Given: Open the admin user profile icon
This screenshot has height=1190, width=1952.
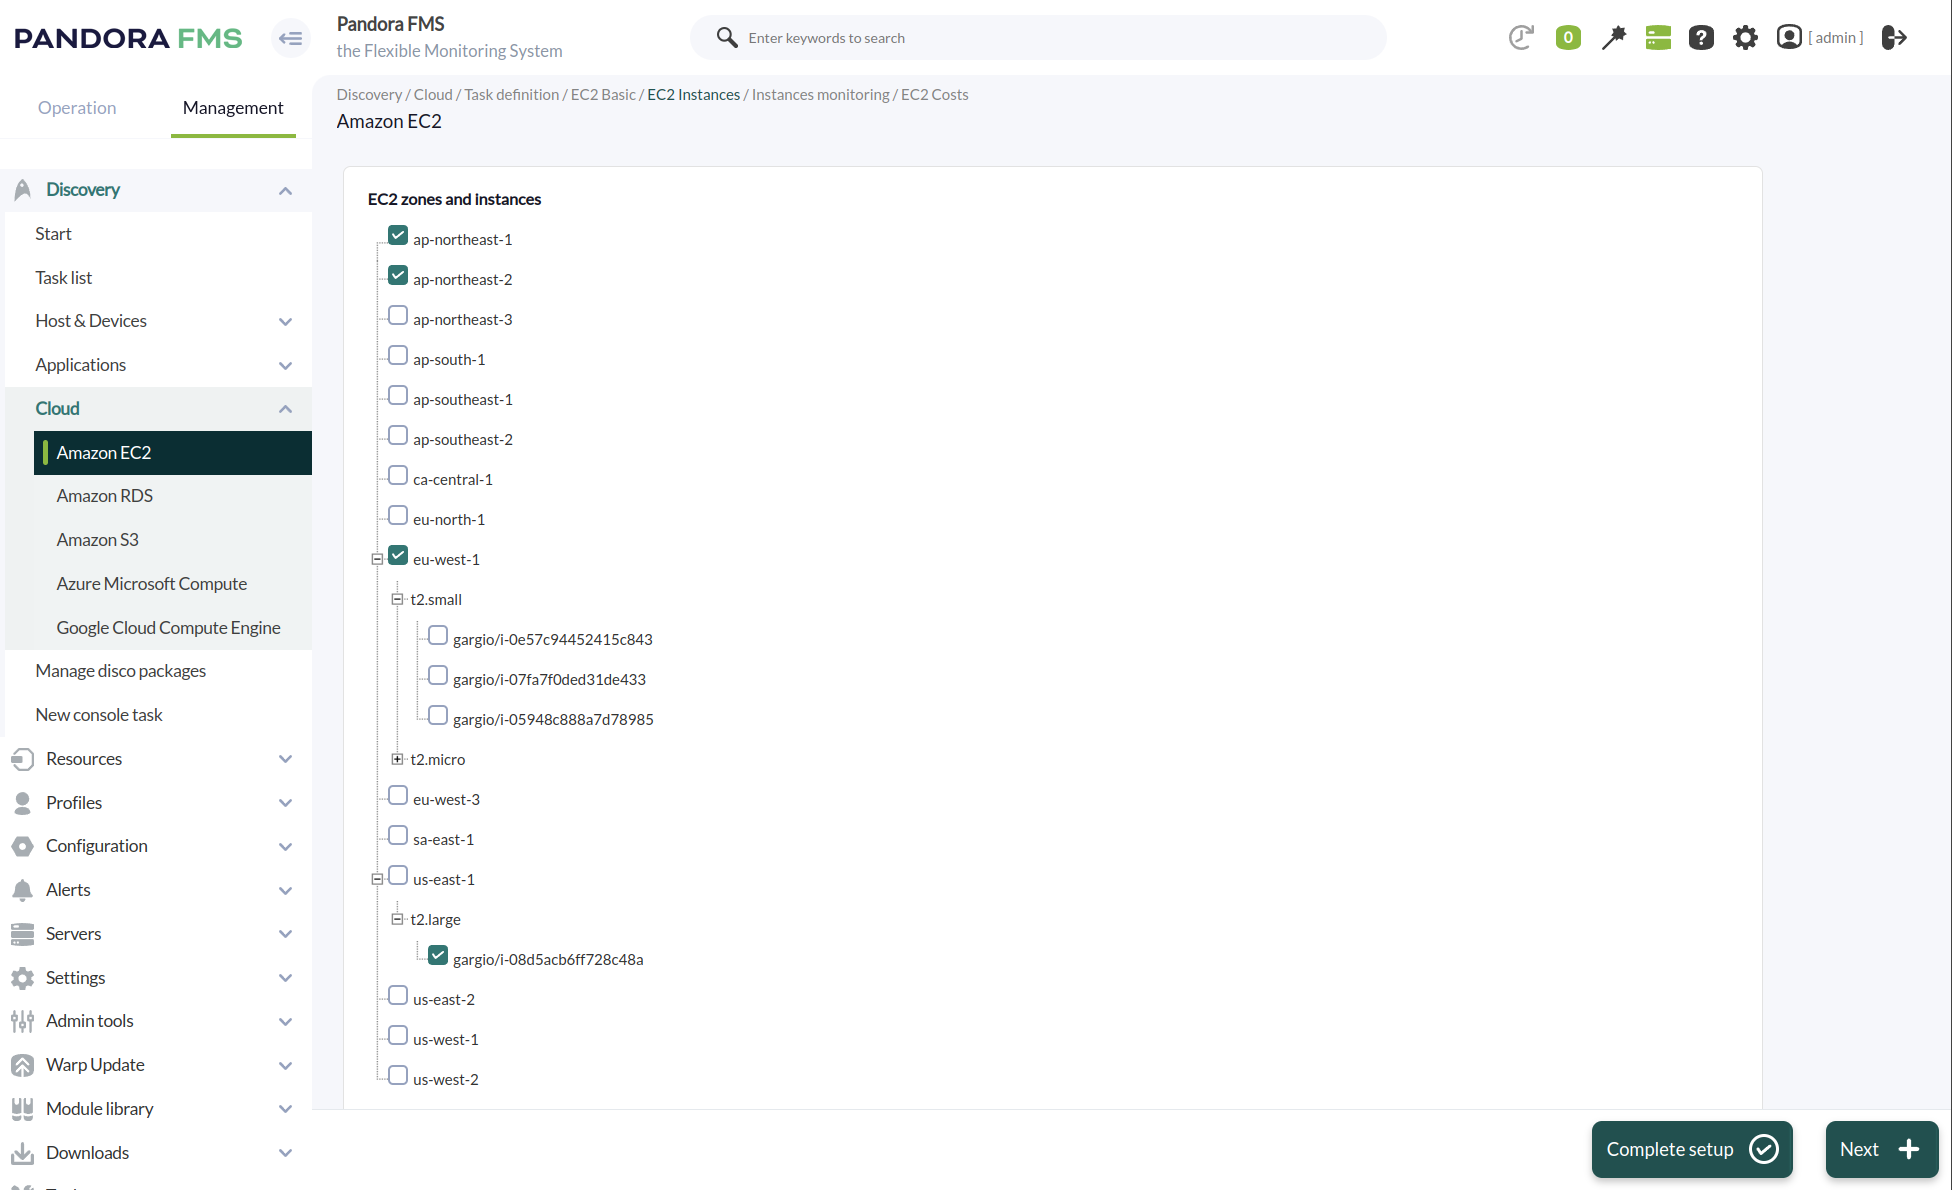Looking at the screenshot, I should 1789,37.
